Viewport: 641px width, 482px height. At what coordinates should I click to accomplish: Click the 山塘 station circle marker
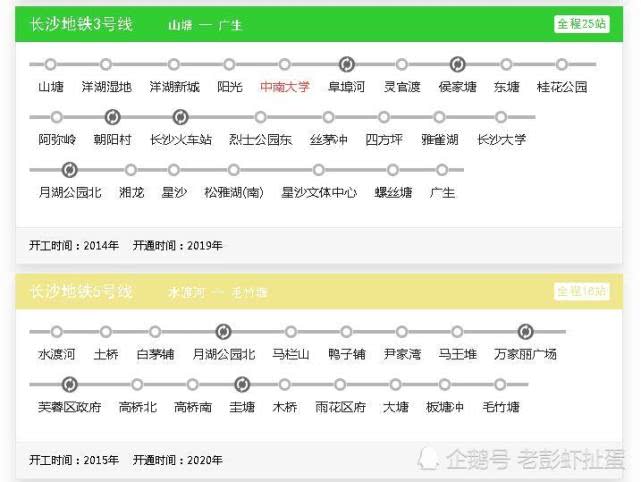[x=51, y=64]
